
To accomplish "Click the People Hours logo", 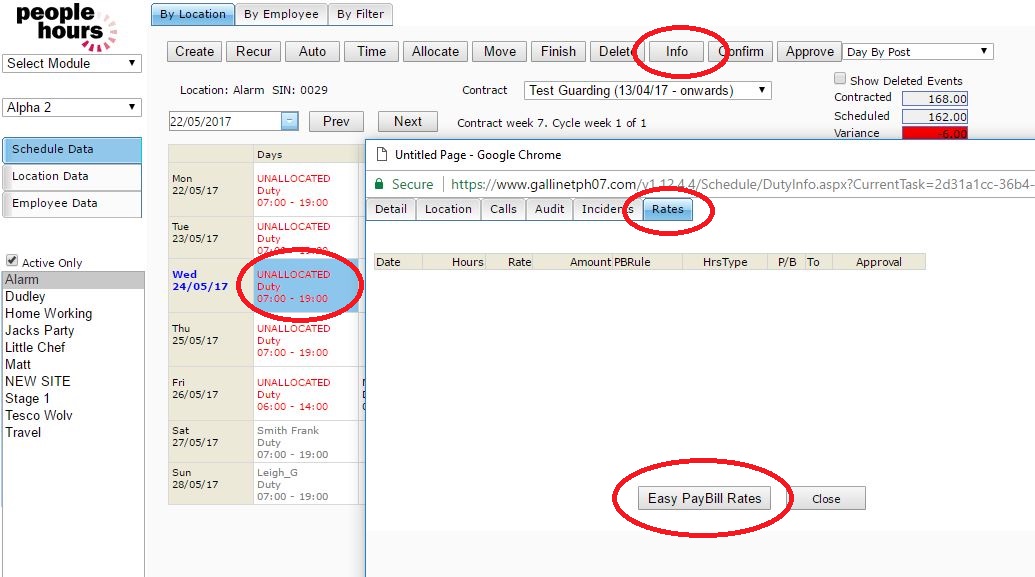I will 66,26.
